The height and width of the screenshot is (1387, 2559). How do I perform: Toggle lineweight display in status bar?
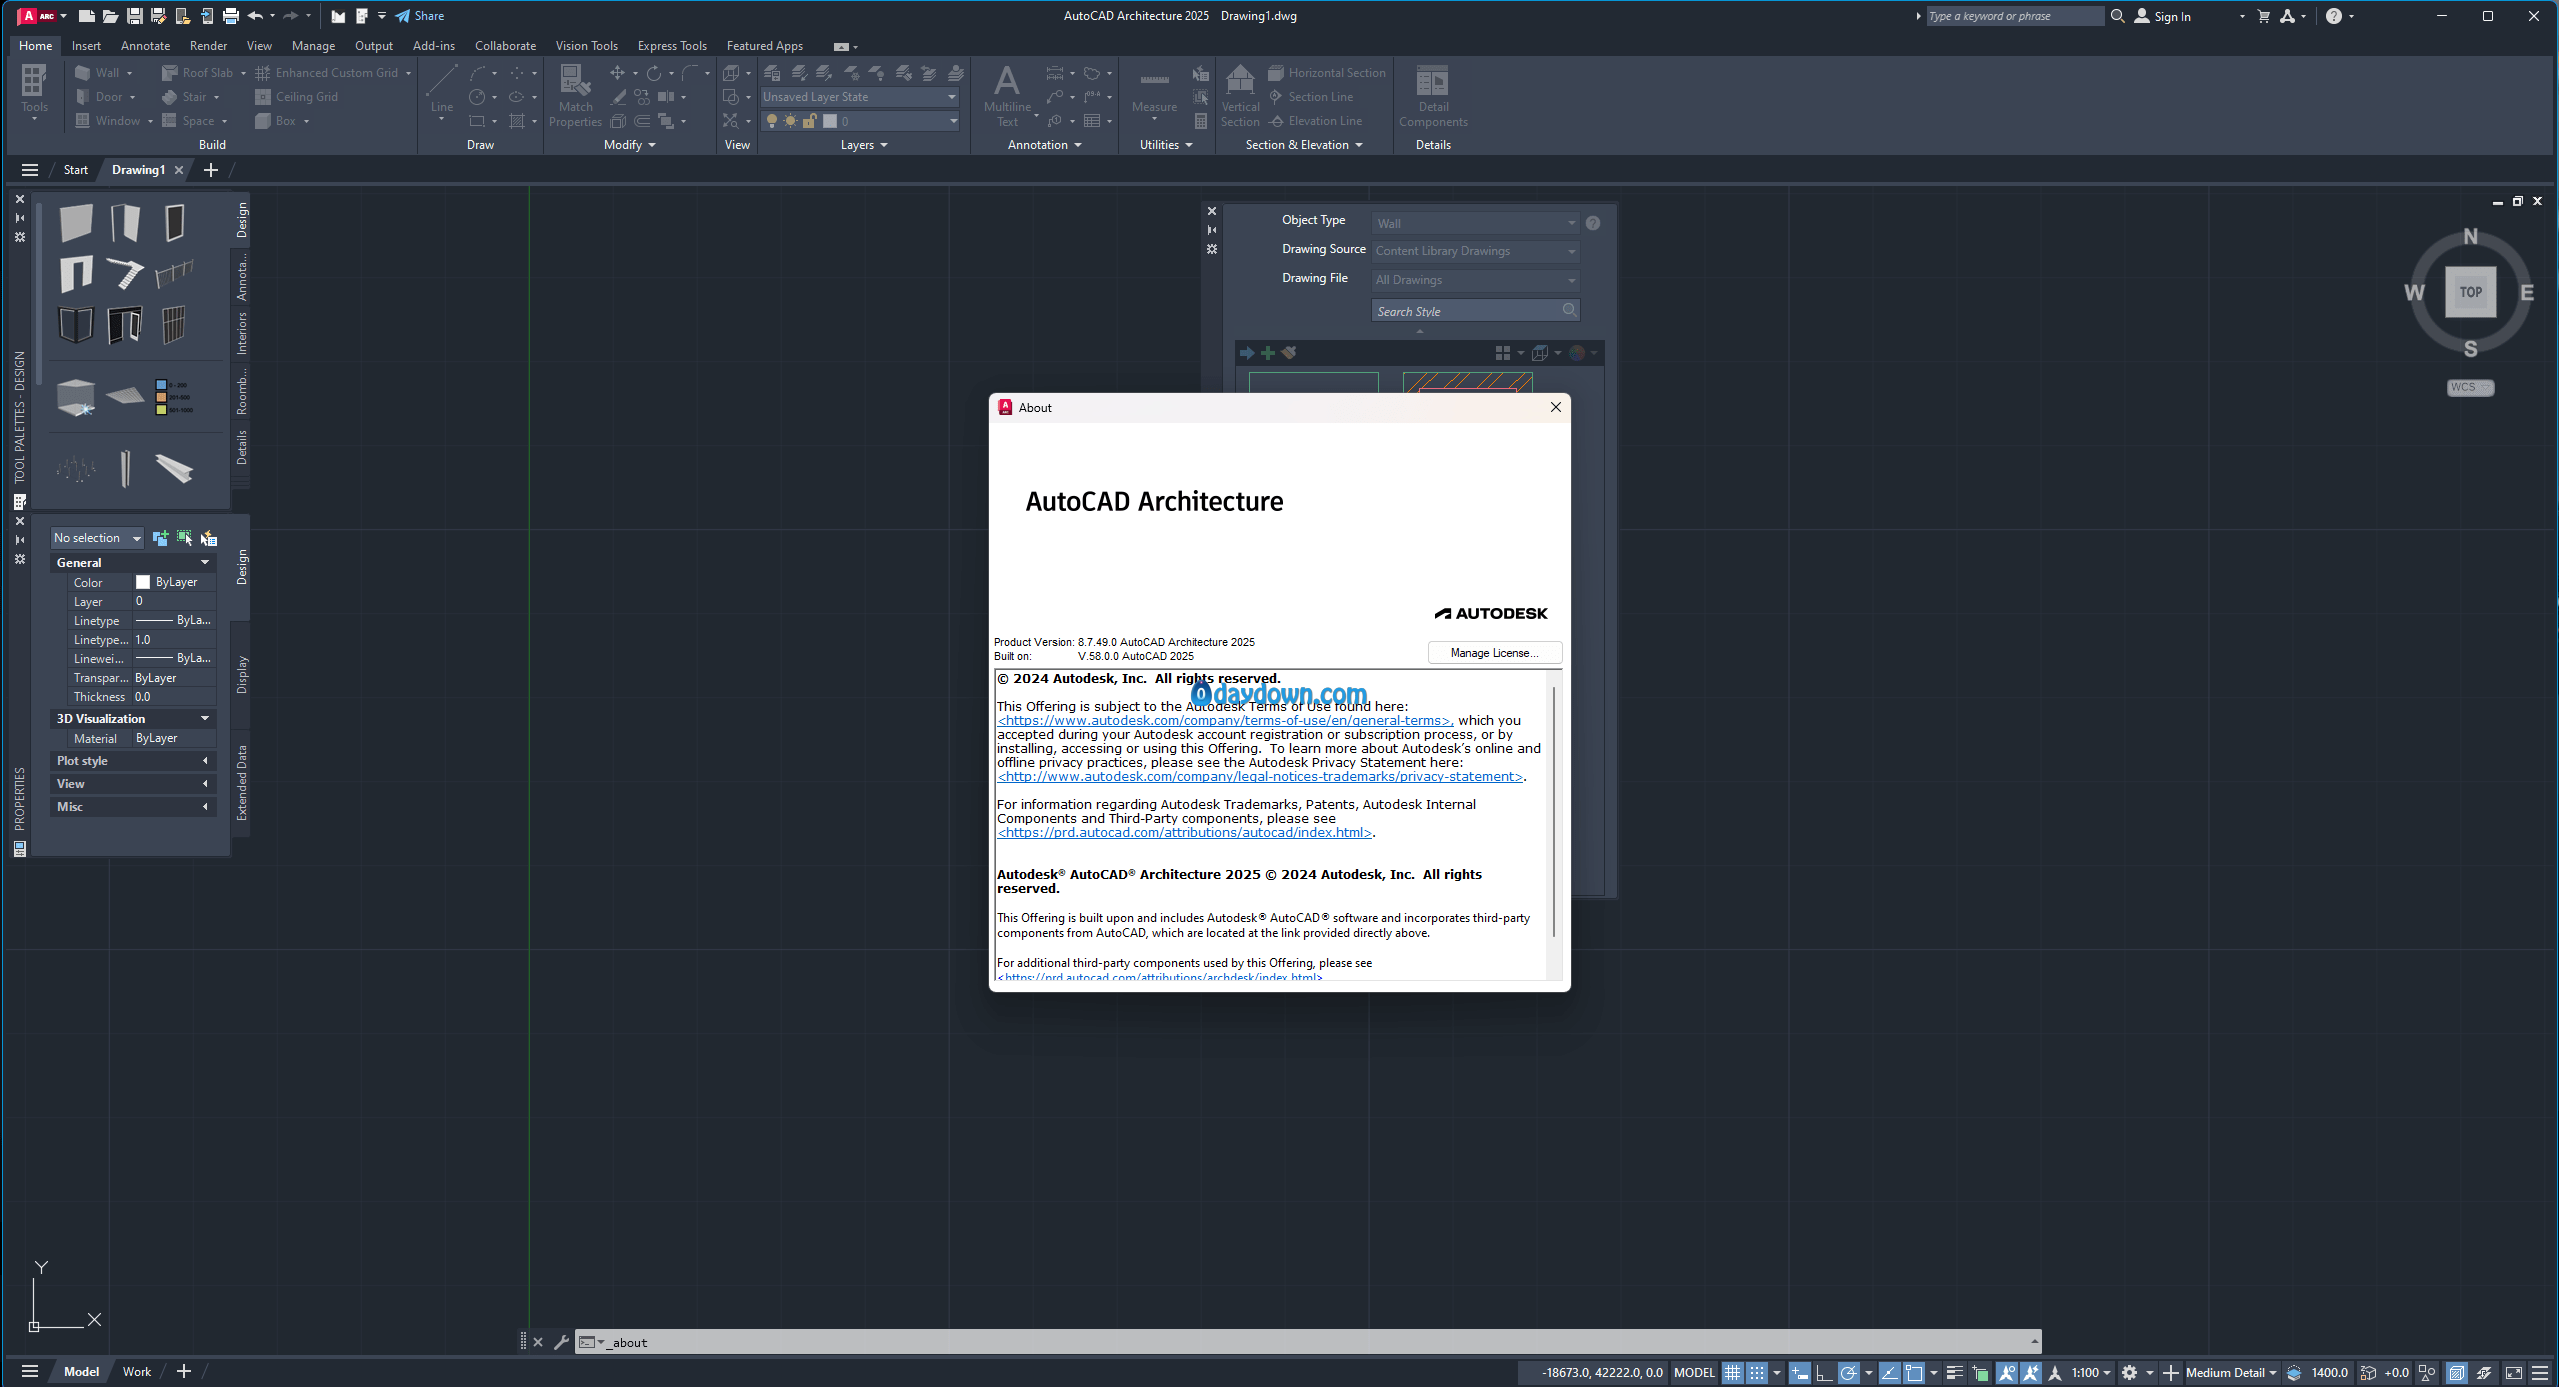1955,1372
